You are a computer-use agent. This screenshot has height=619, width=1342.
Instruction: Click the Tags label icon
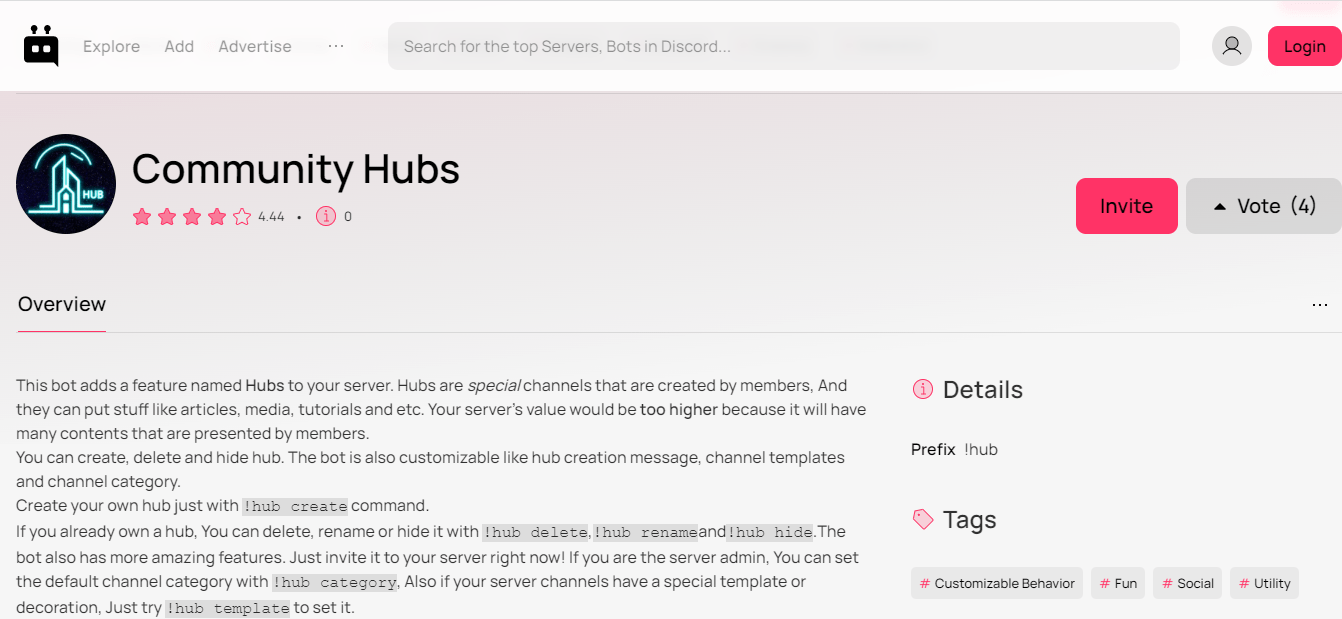coord(923,520)
